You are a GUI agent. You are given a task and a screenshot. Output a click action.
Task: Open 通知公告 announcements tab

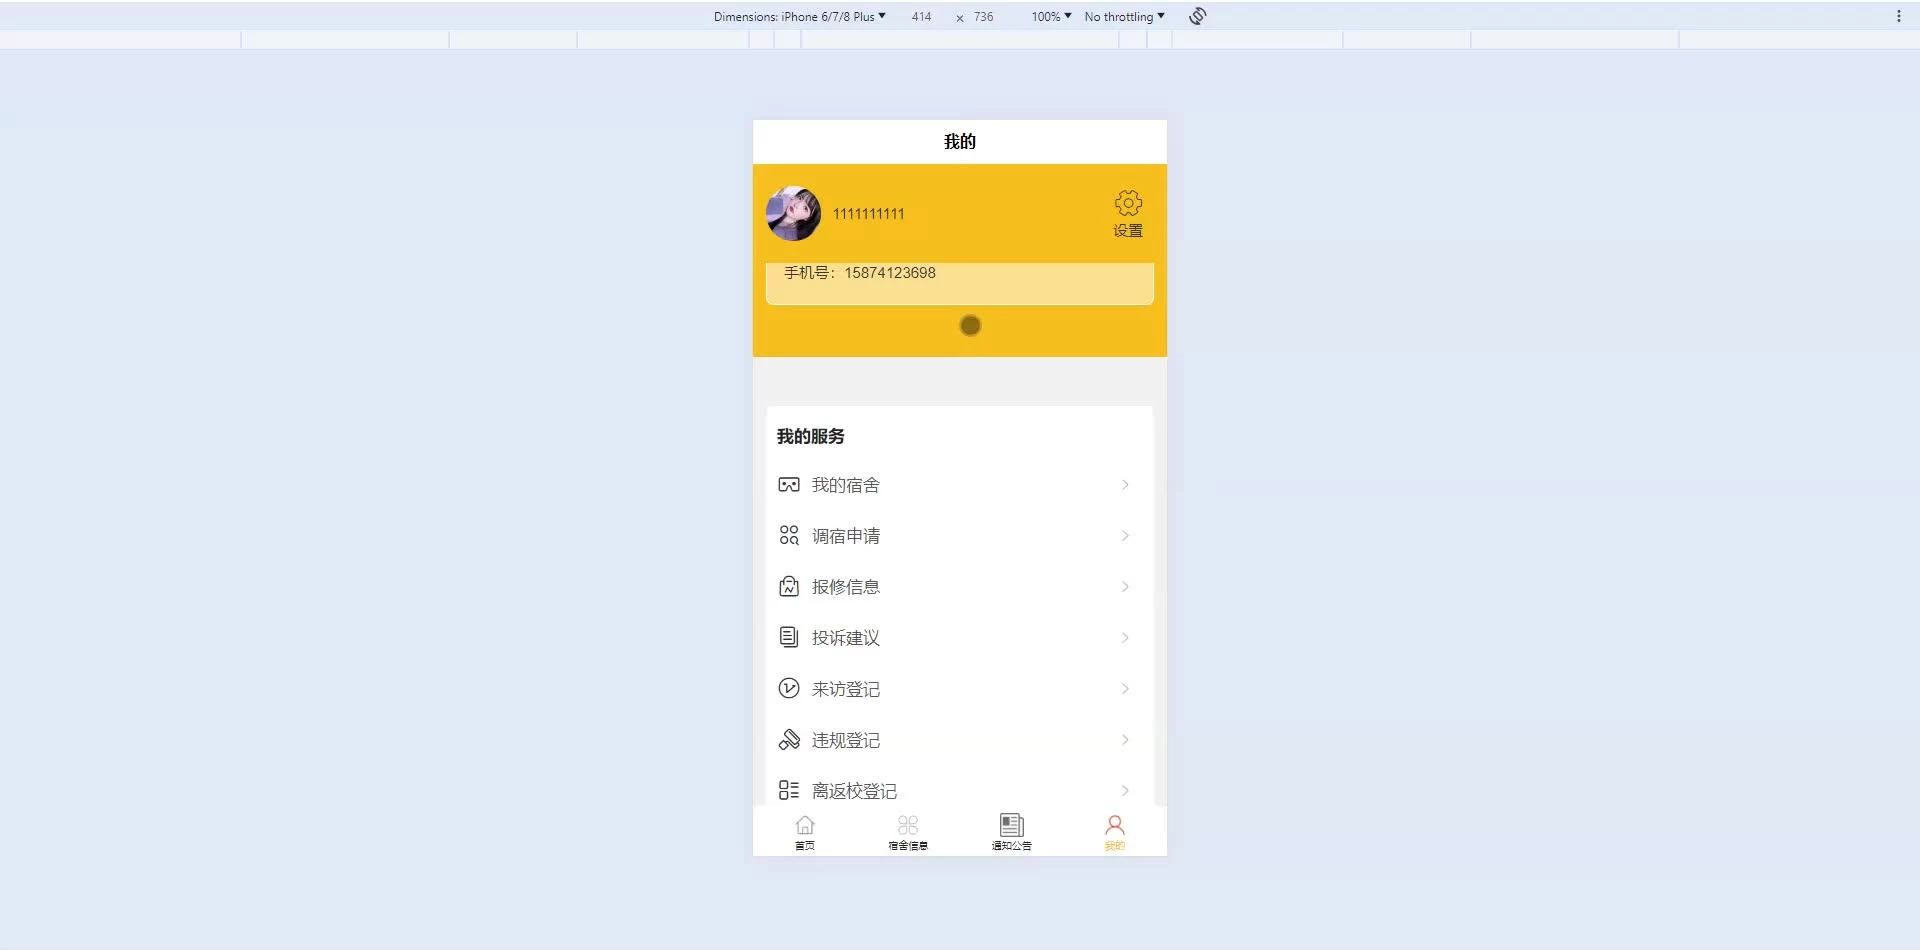pyautogui.click(x=1012, y=831)
